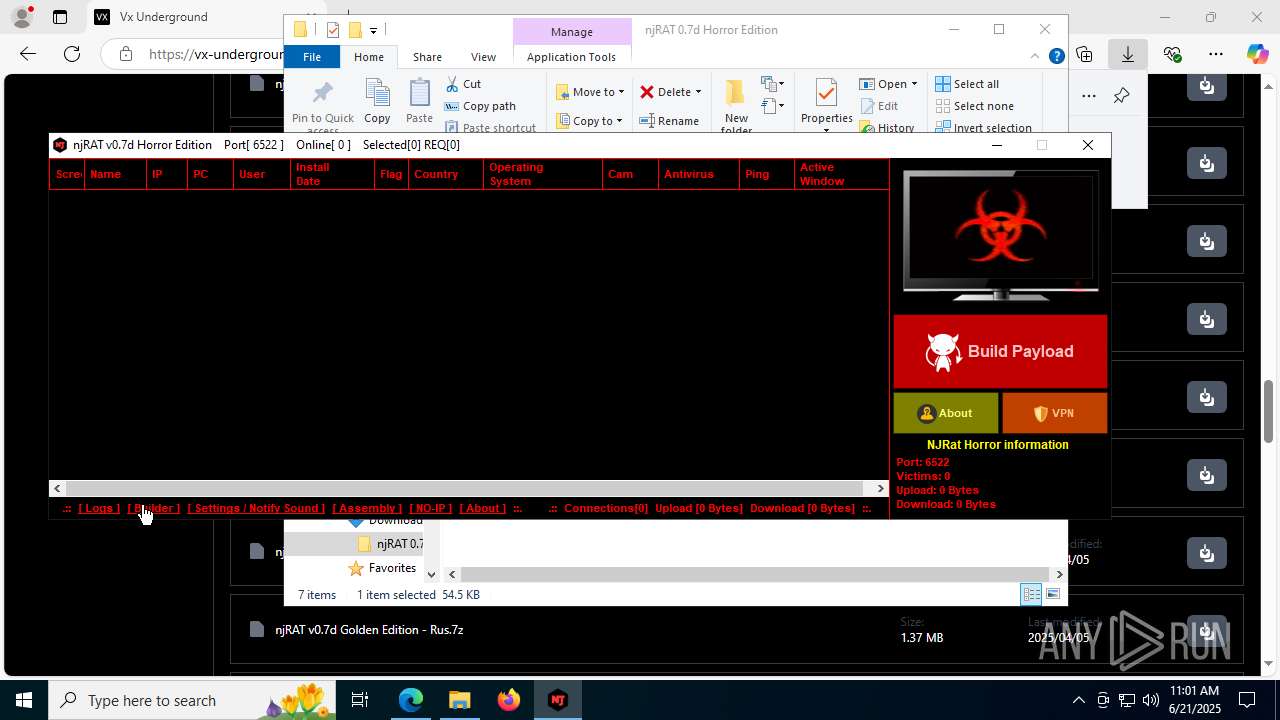Viewport: 1280px width, 720px height.
Task: Click the Windows Start button
Action: pyautogui.click(x=24, y=700)
